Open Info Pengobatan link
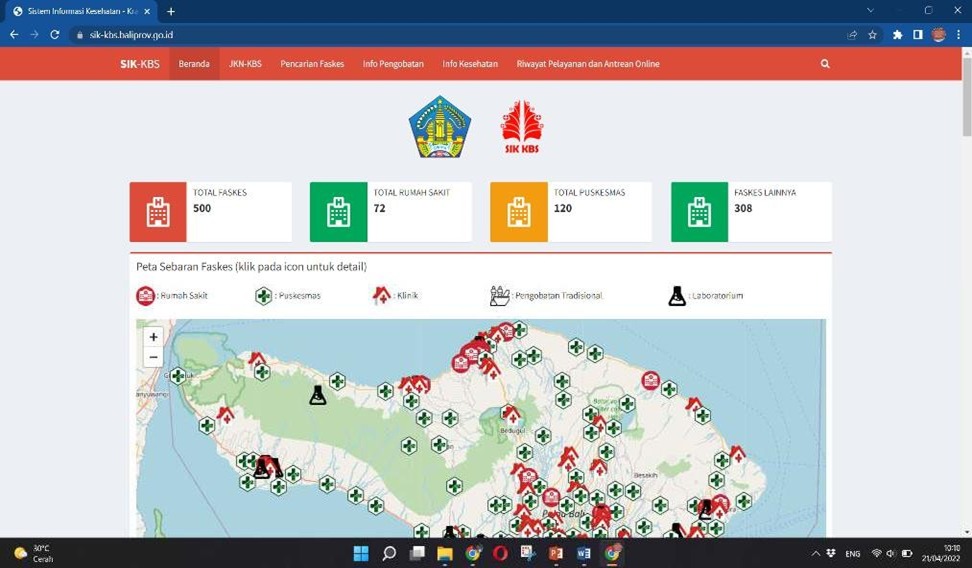This screenshot has height=568, width=972. (x=393, y=64)
